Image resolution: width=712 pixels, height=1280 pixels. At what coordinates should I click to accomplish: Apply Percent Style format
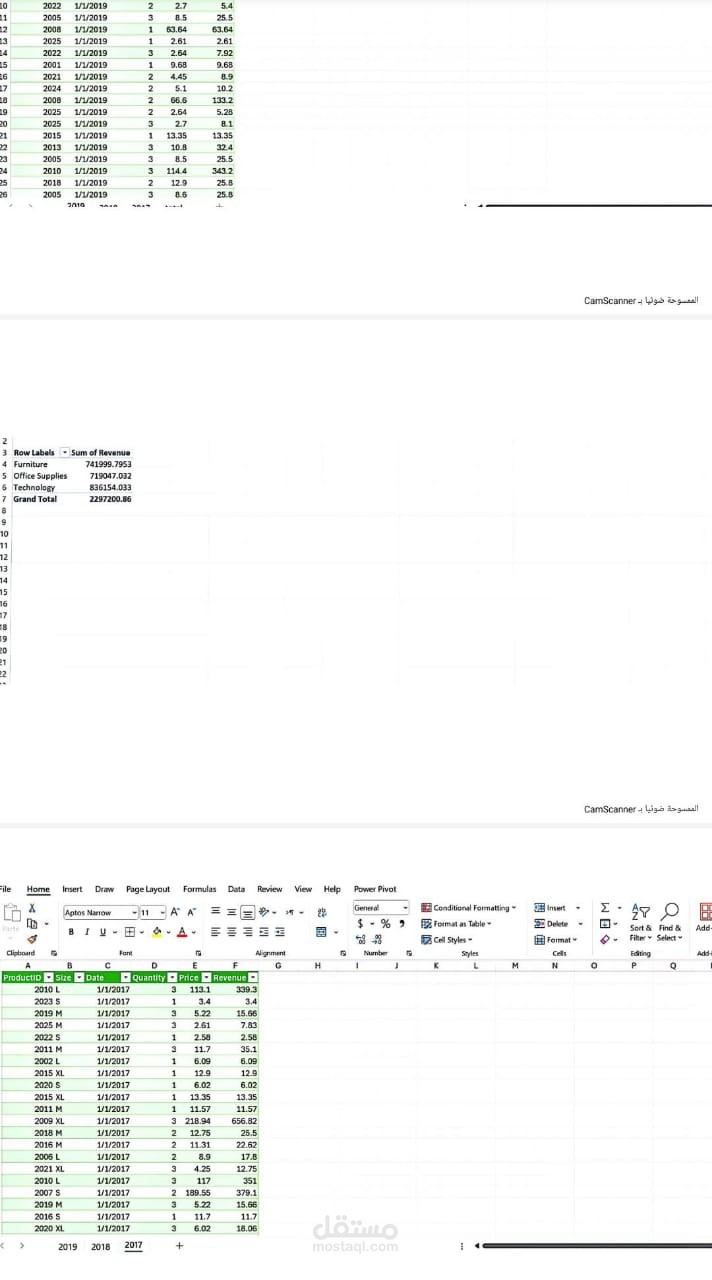386,924
